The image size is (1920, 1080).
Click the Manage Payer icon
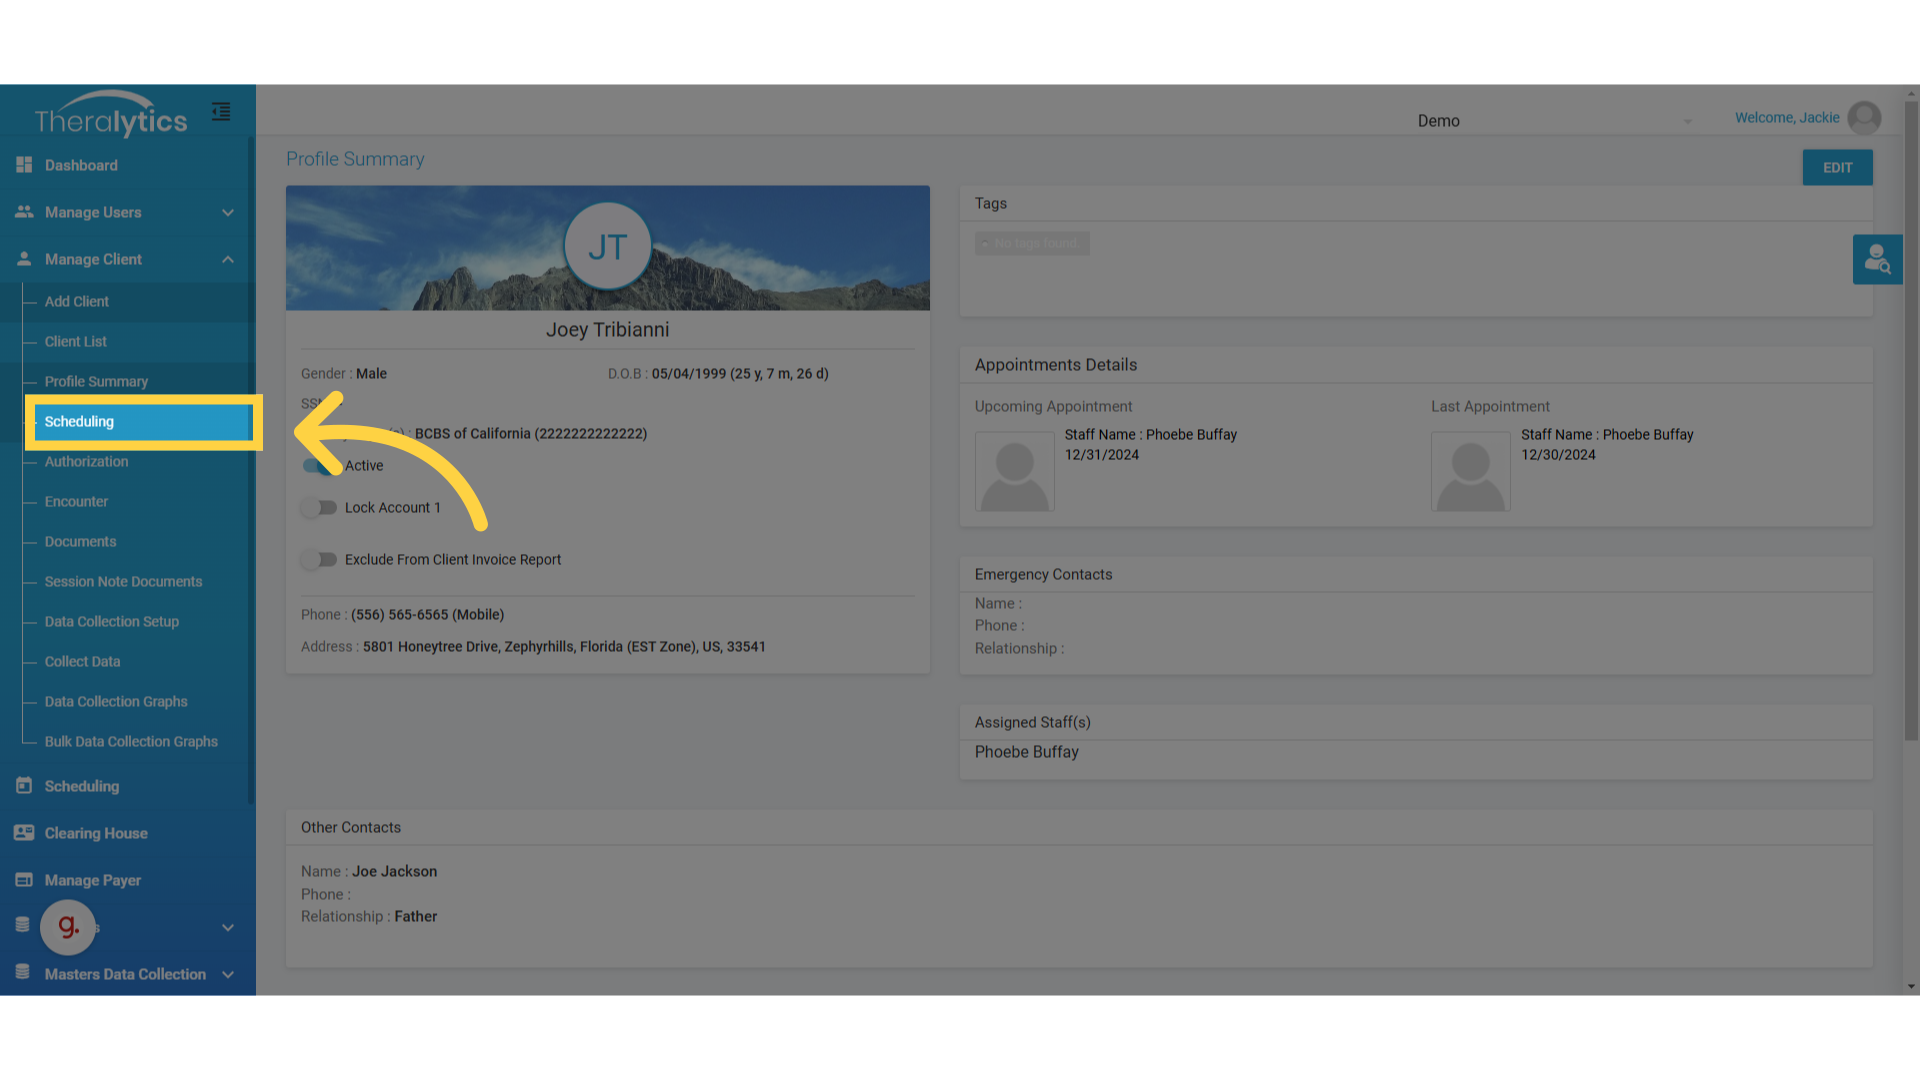click(24, 880)
